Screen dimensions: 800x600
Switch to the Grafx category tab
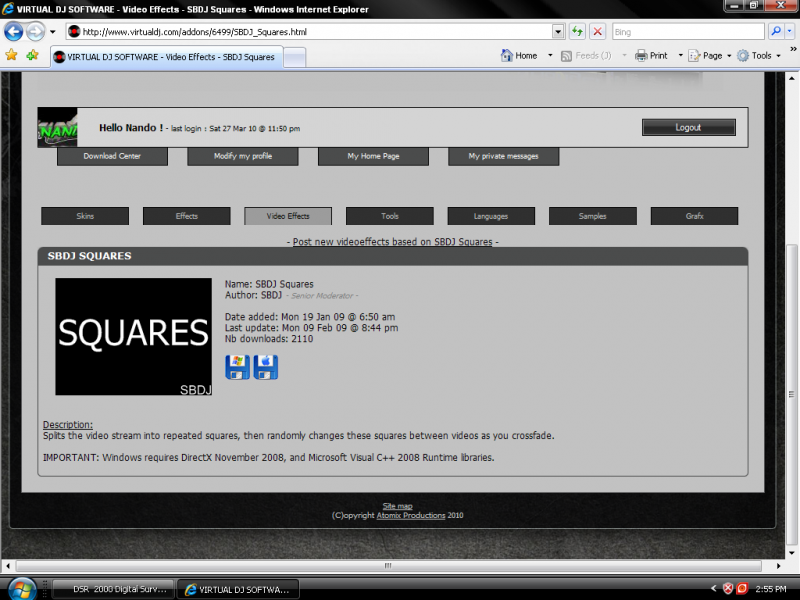694,216
